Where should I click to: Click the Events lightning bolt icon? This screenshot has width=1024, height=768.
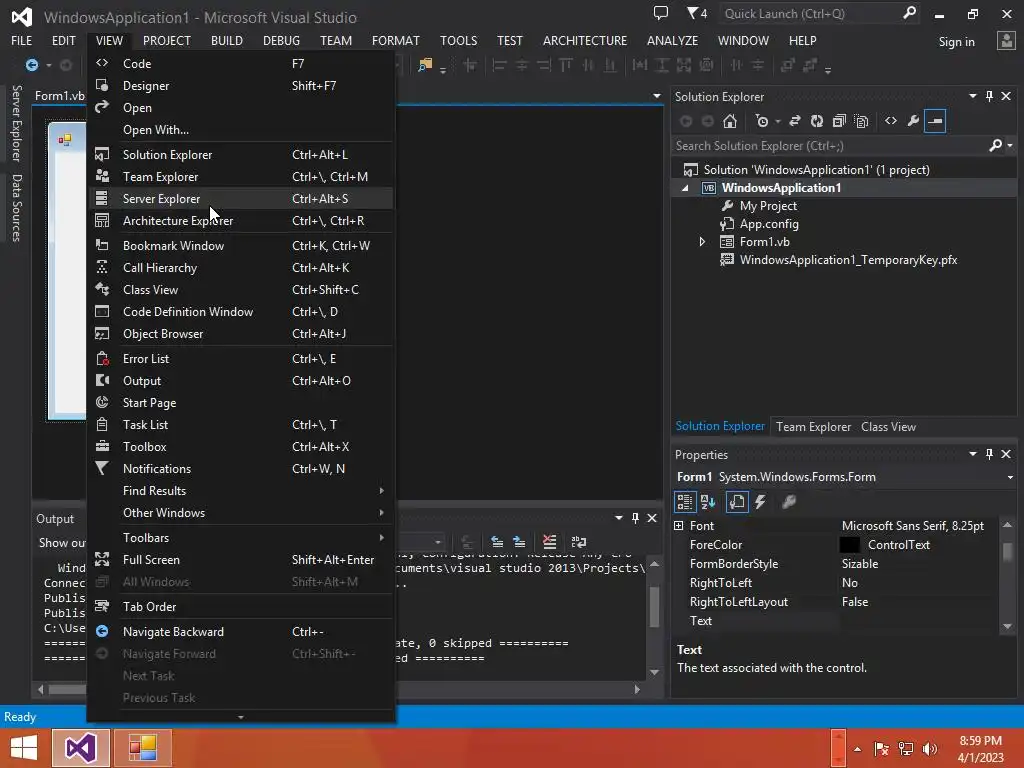pos(760,502)
